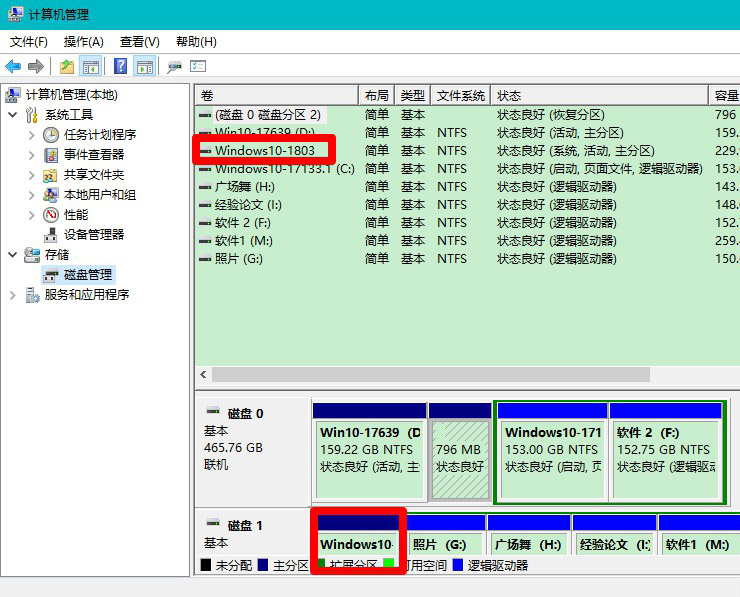Toggle the Show/Hide Action Pane icon

[144, 66]
